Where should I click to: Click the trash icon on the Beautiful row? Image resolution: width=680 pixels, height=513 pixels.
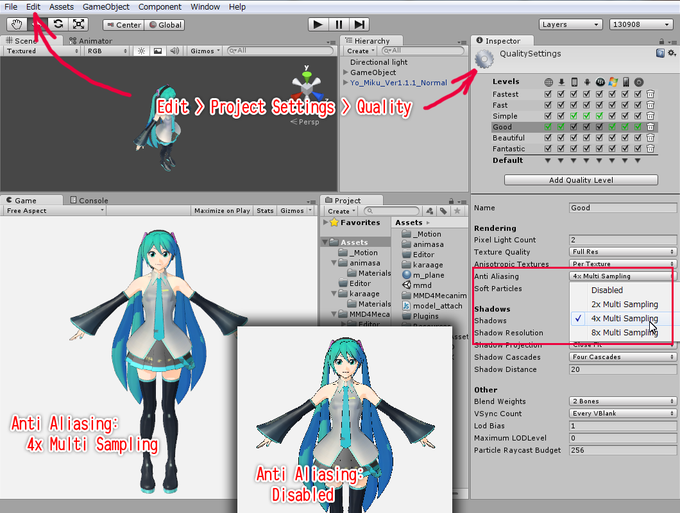tap(651, 137)
